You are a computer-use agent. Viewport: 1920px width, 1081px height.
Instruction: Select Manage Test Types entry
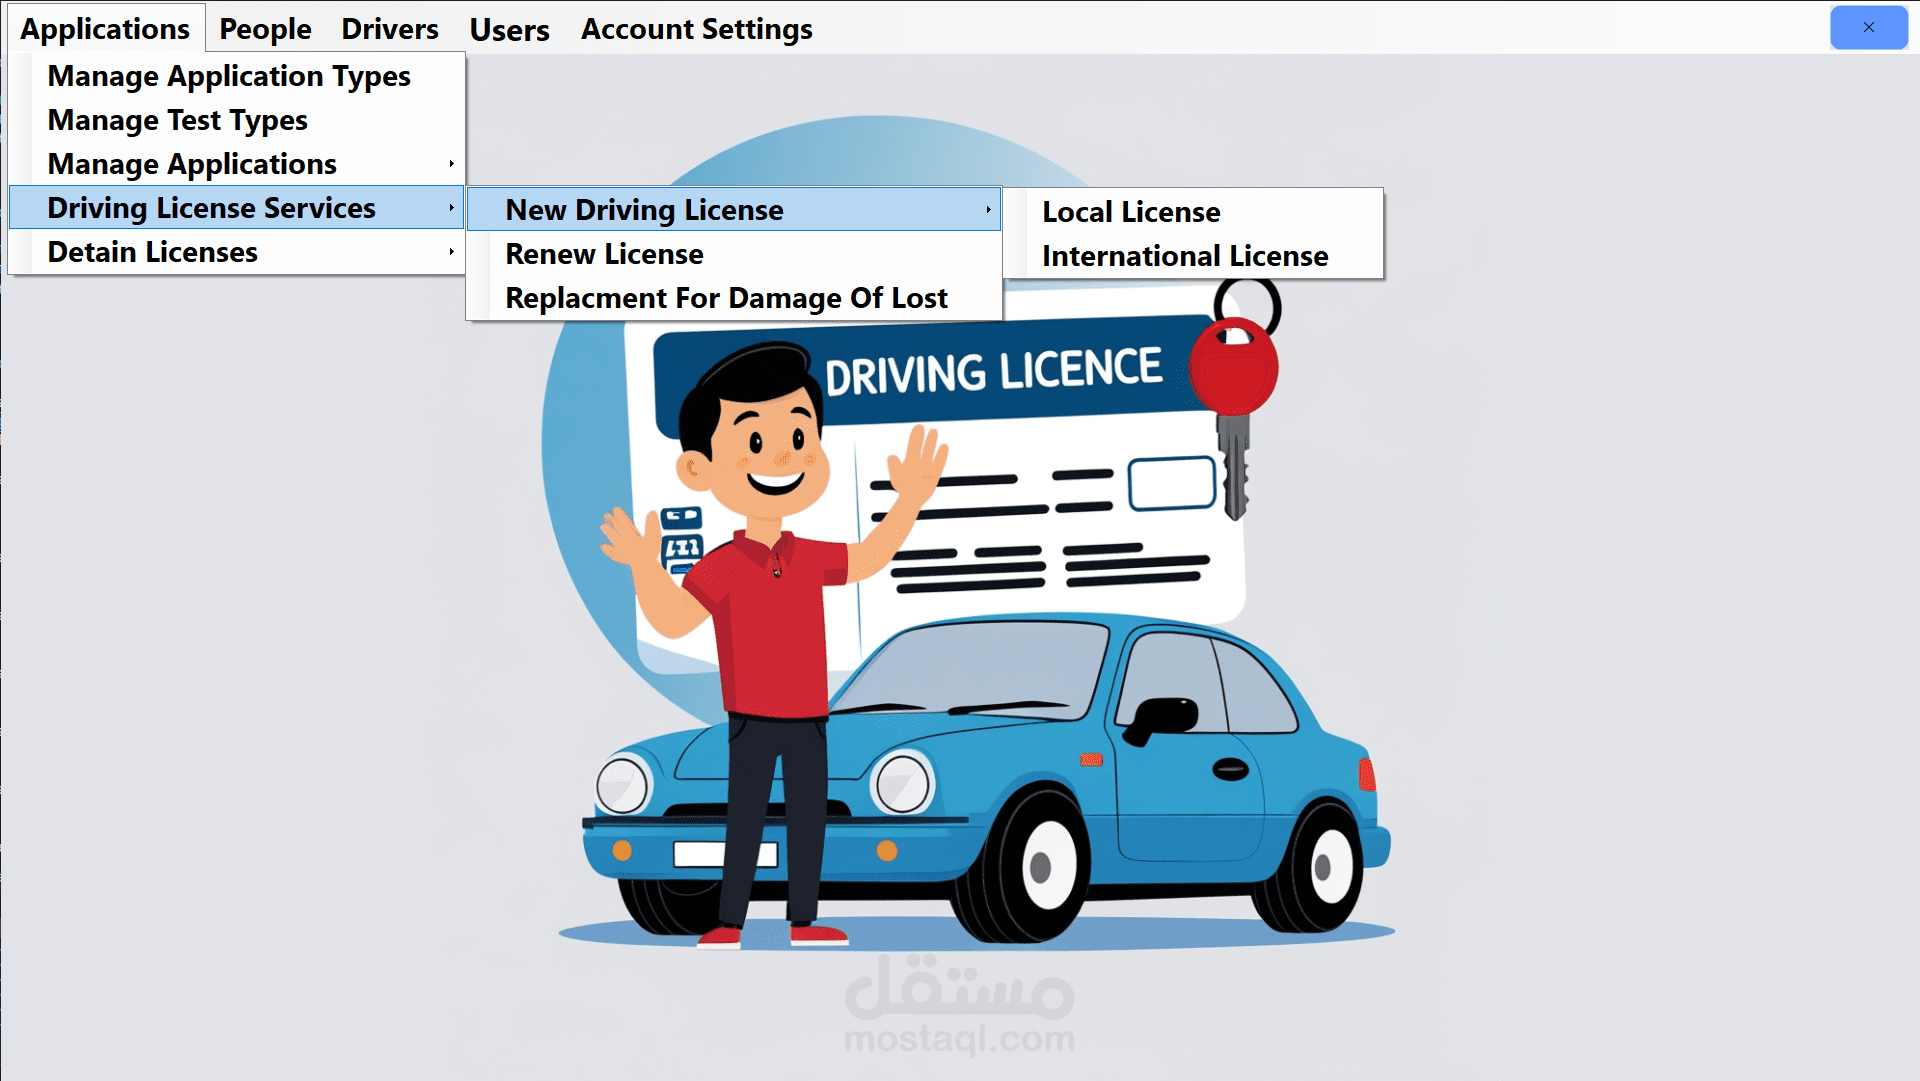[x=178, y=120]
